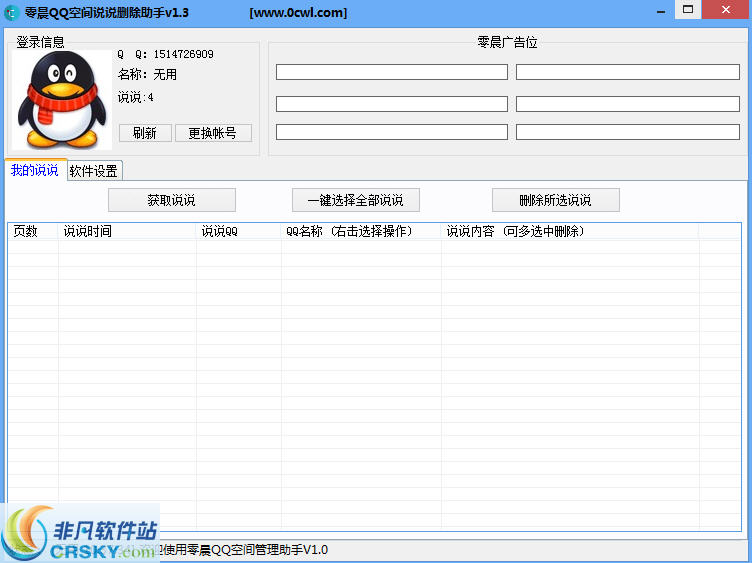Click the 说说QQ column header
752x563 pixels.
[239, 231]
